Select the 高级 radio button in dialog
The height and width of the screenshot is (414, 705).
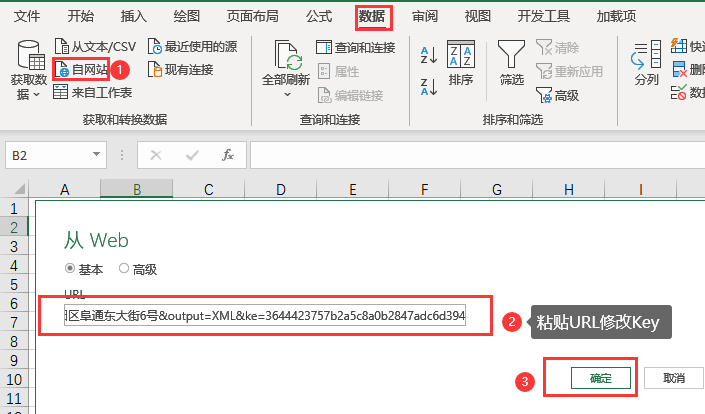point(124,268)
